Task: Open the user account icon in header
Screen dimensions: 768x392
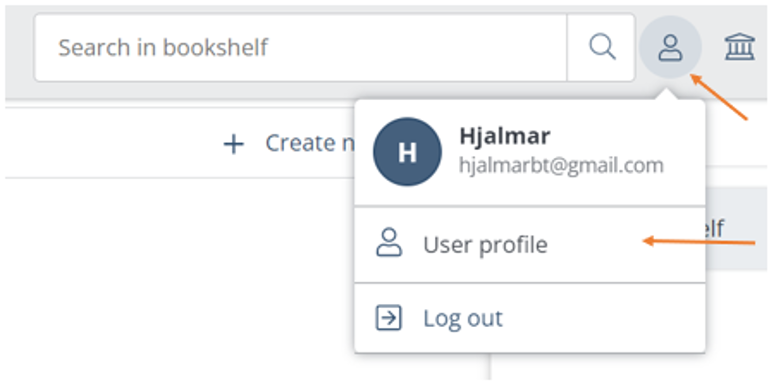Action: tap(670, 47)
